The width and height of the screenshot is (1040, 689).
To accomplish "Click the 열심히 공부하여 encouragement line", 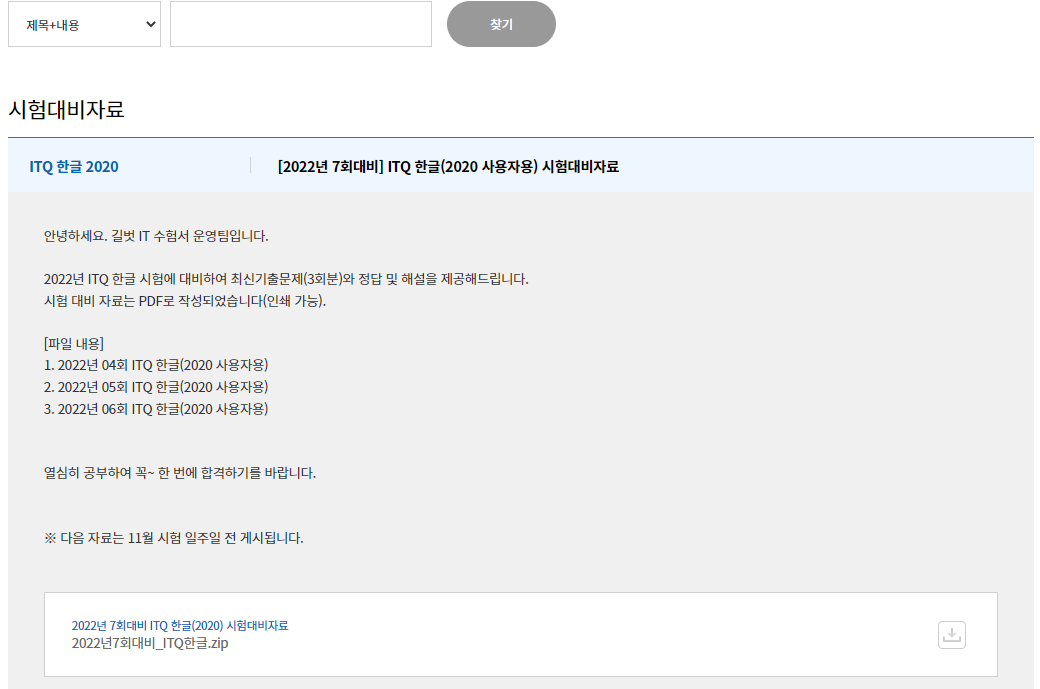I will 180,473.
